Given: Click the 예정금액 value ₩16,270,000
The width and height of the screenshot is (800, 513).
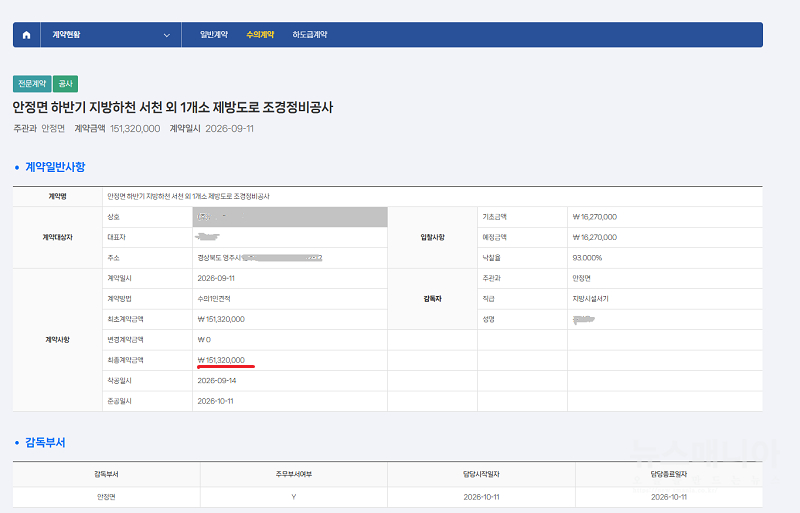Looking at the screenshot, I should (x=594, y=237).
